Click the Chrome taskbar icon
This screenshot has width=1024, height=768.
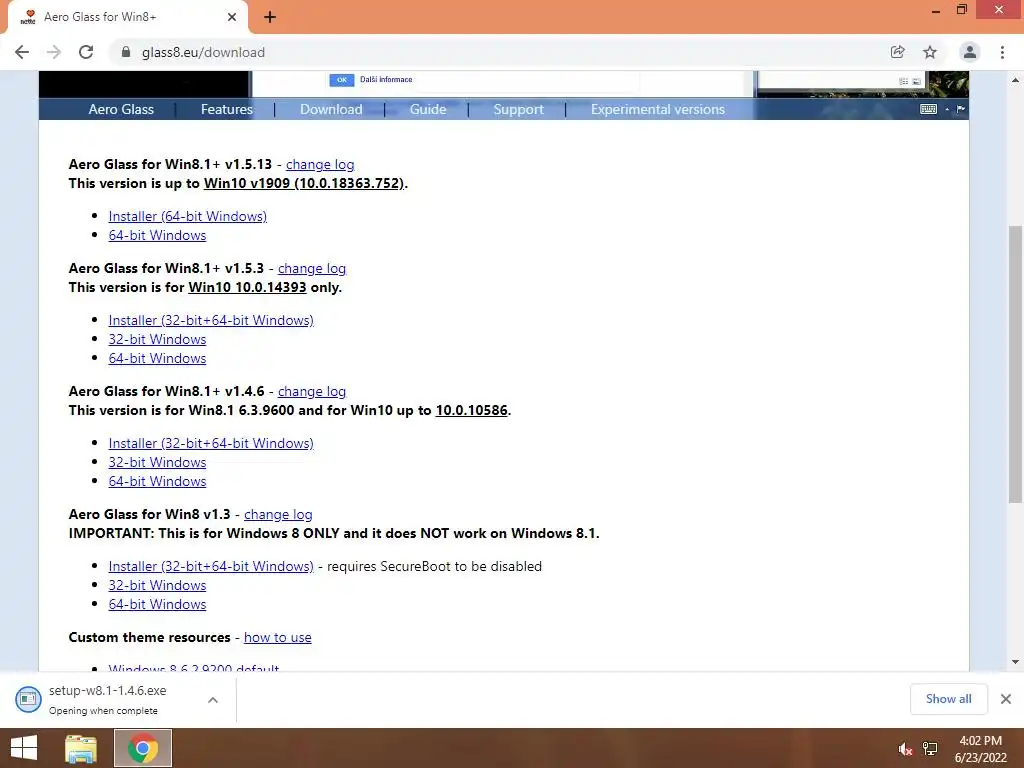pyautogui.click(x=143, y=748)
